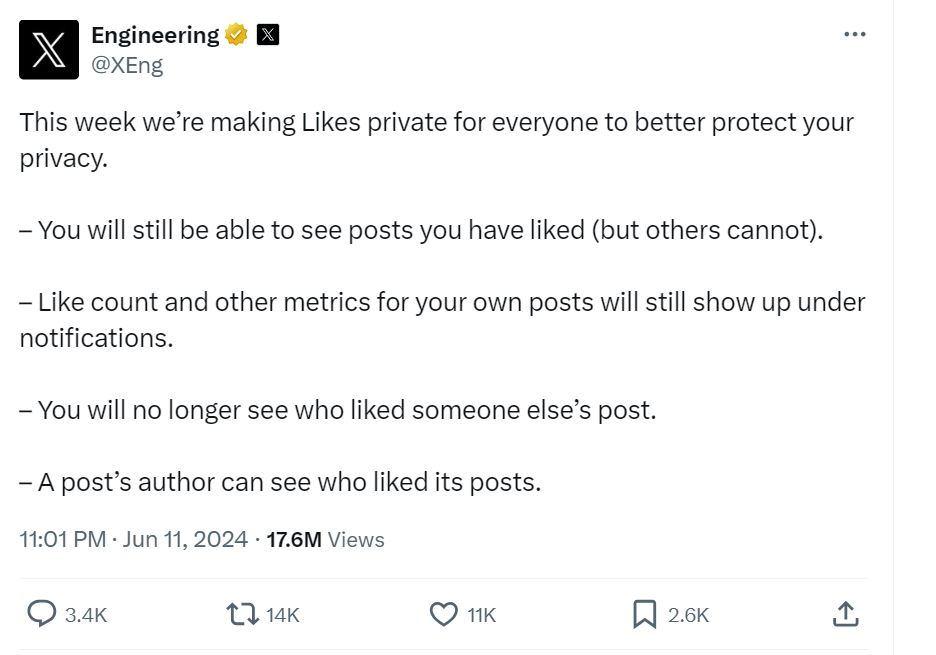The image size is (936, 655).
Task: Open the More options three-dot menu
Action: [854, 34]
